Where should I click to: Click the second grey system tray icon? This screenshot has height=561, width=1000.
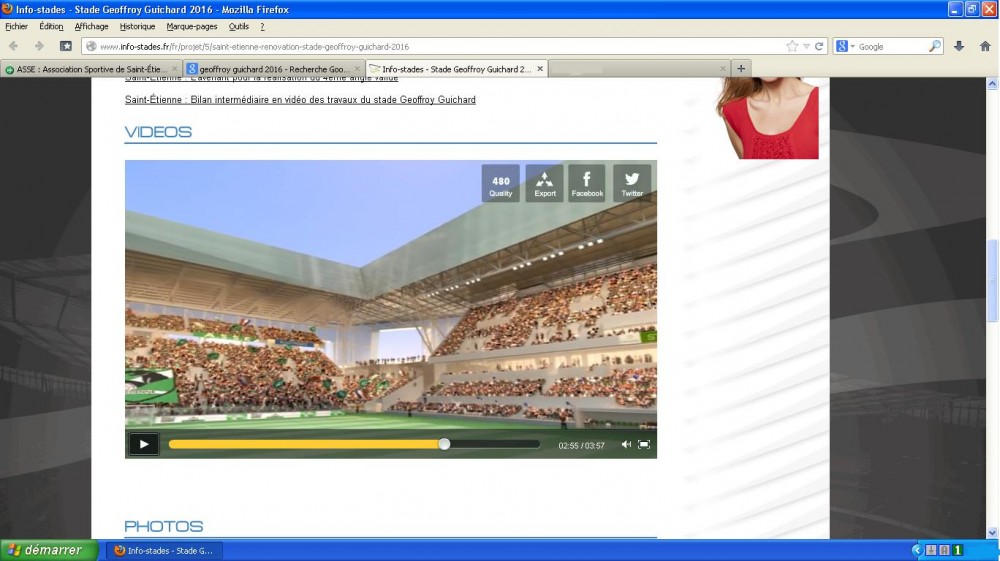point(945,550)
